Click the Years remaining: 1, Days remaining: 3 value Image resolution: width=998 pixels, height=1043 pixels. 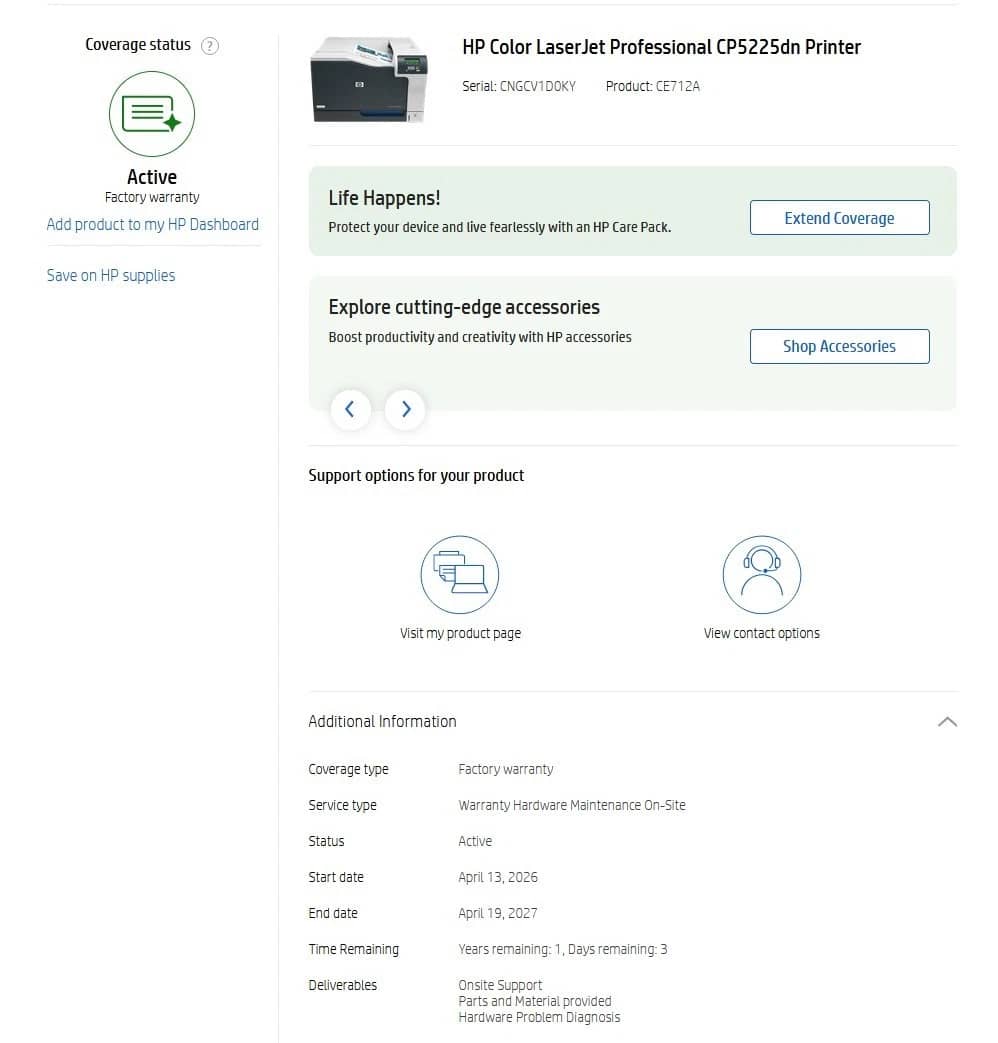[562, 949]
